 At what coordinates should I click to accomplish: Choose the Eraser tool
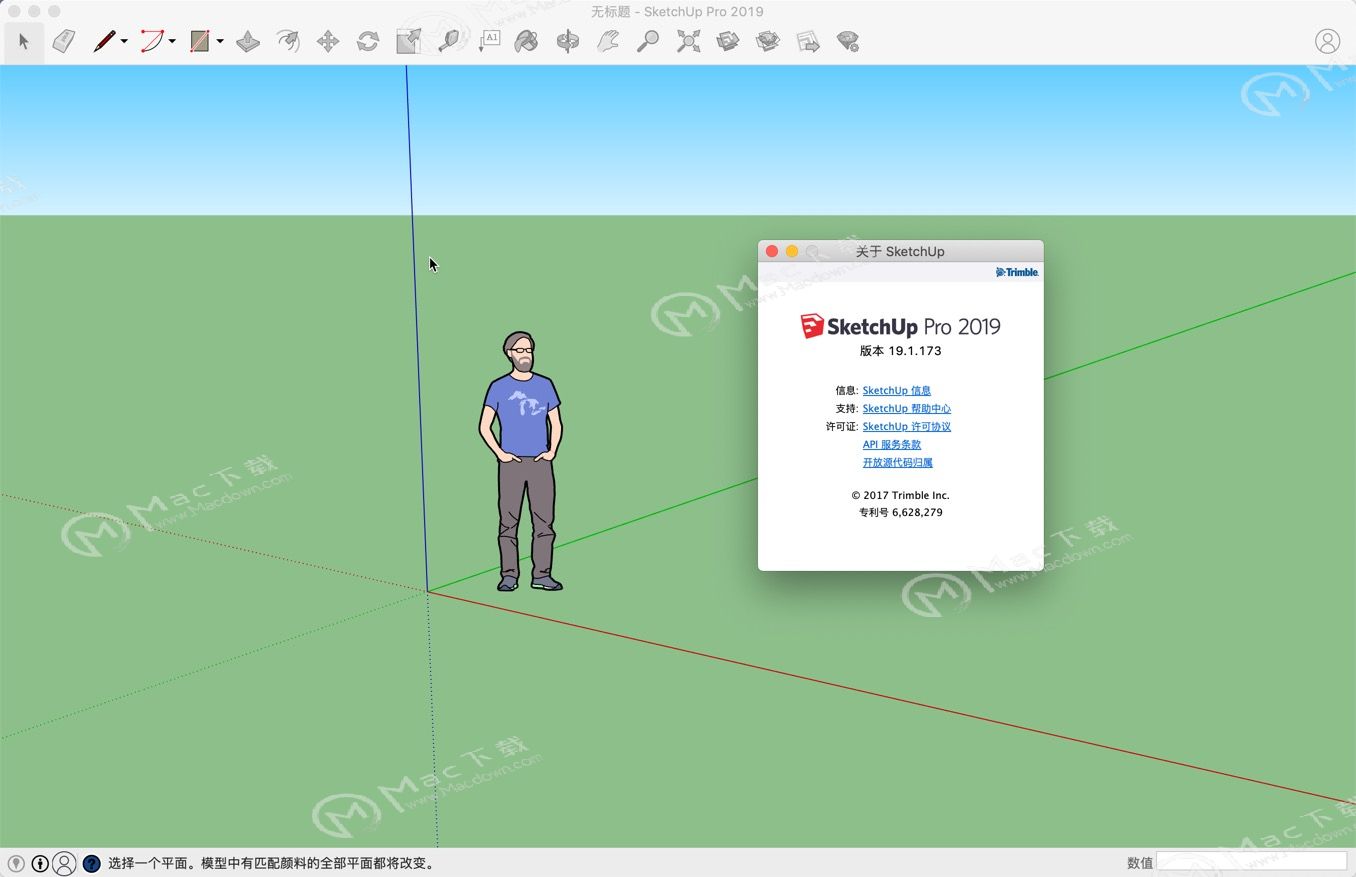point(64,42)
